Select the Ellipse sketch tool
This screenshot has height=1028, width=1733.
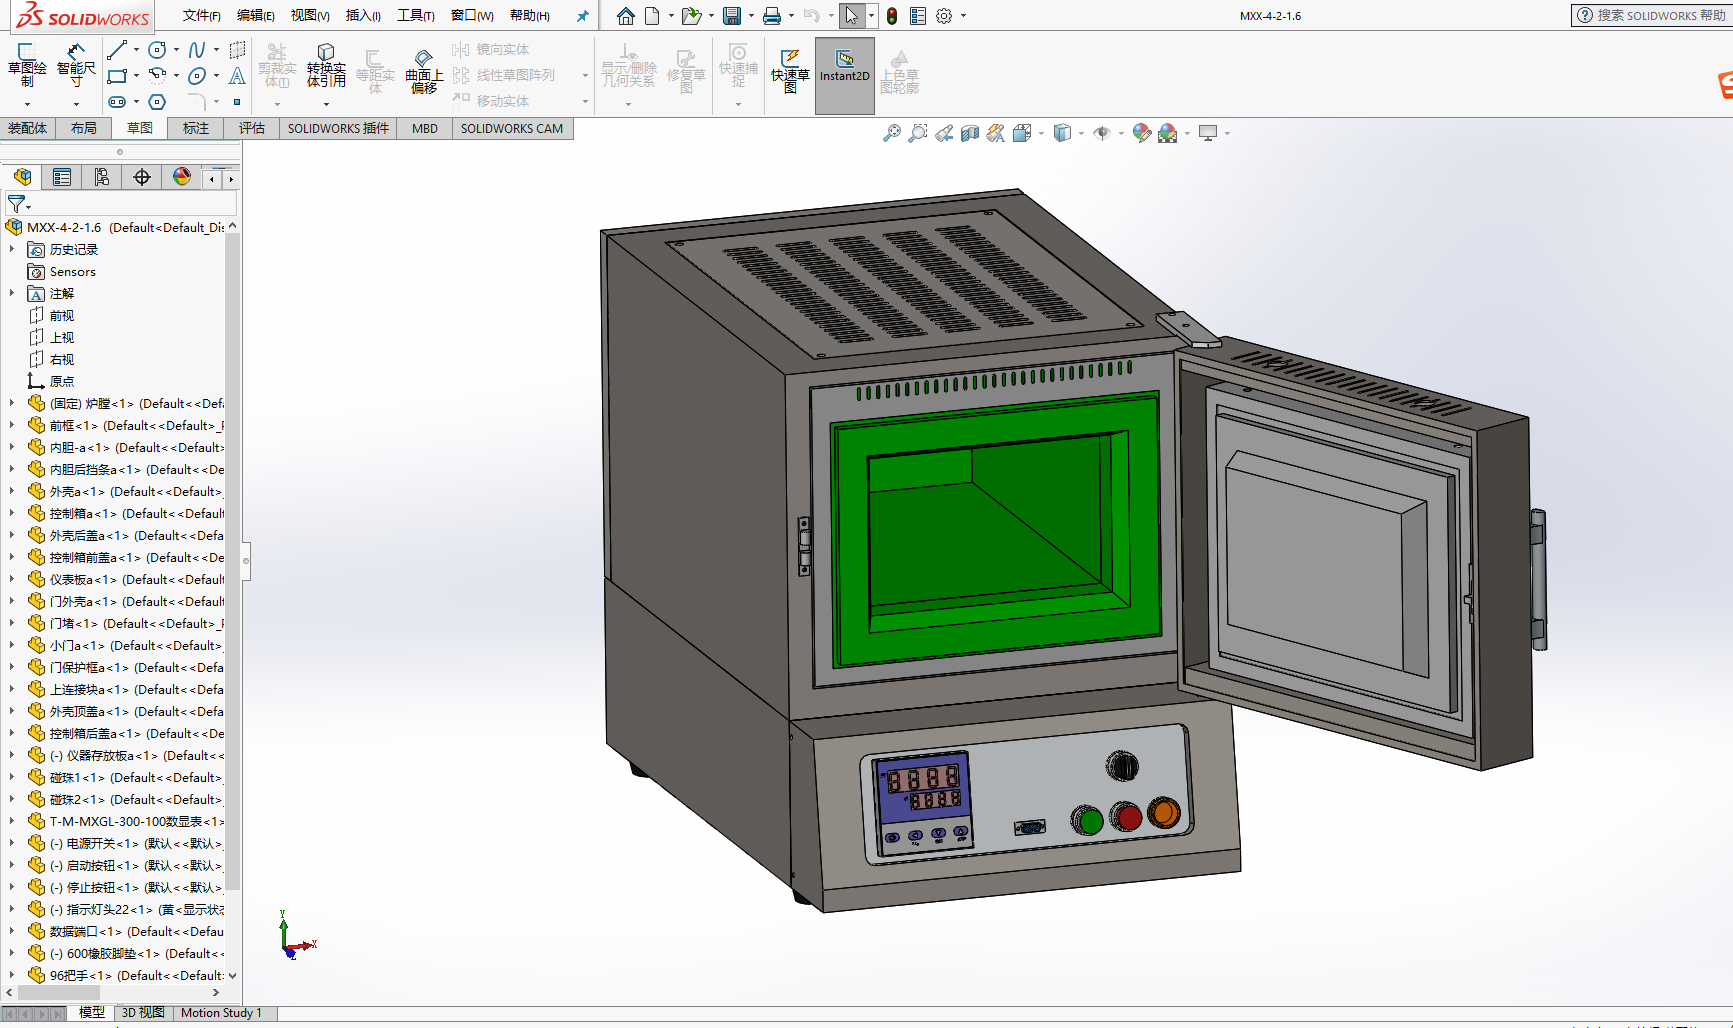[x=197, y=76]
